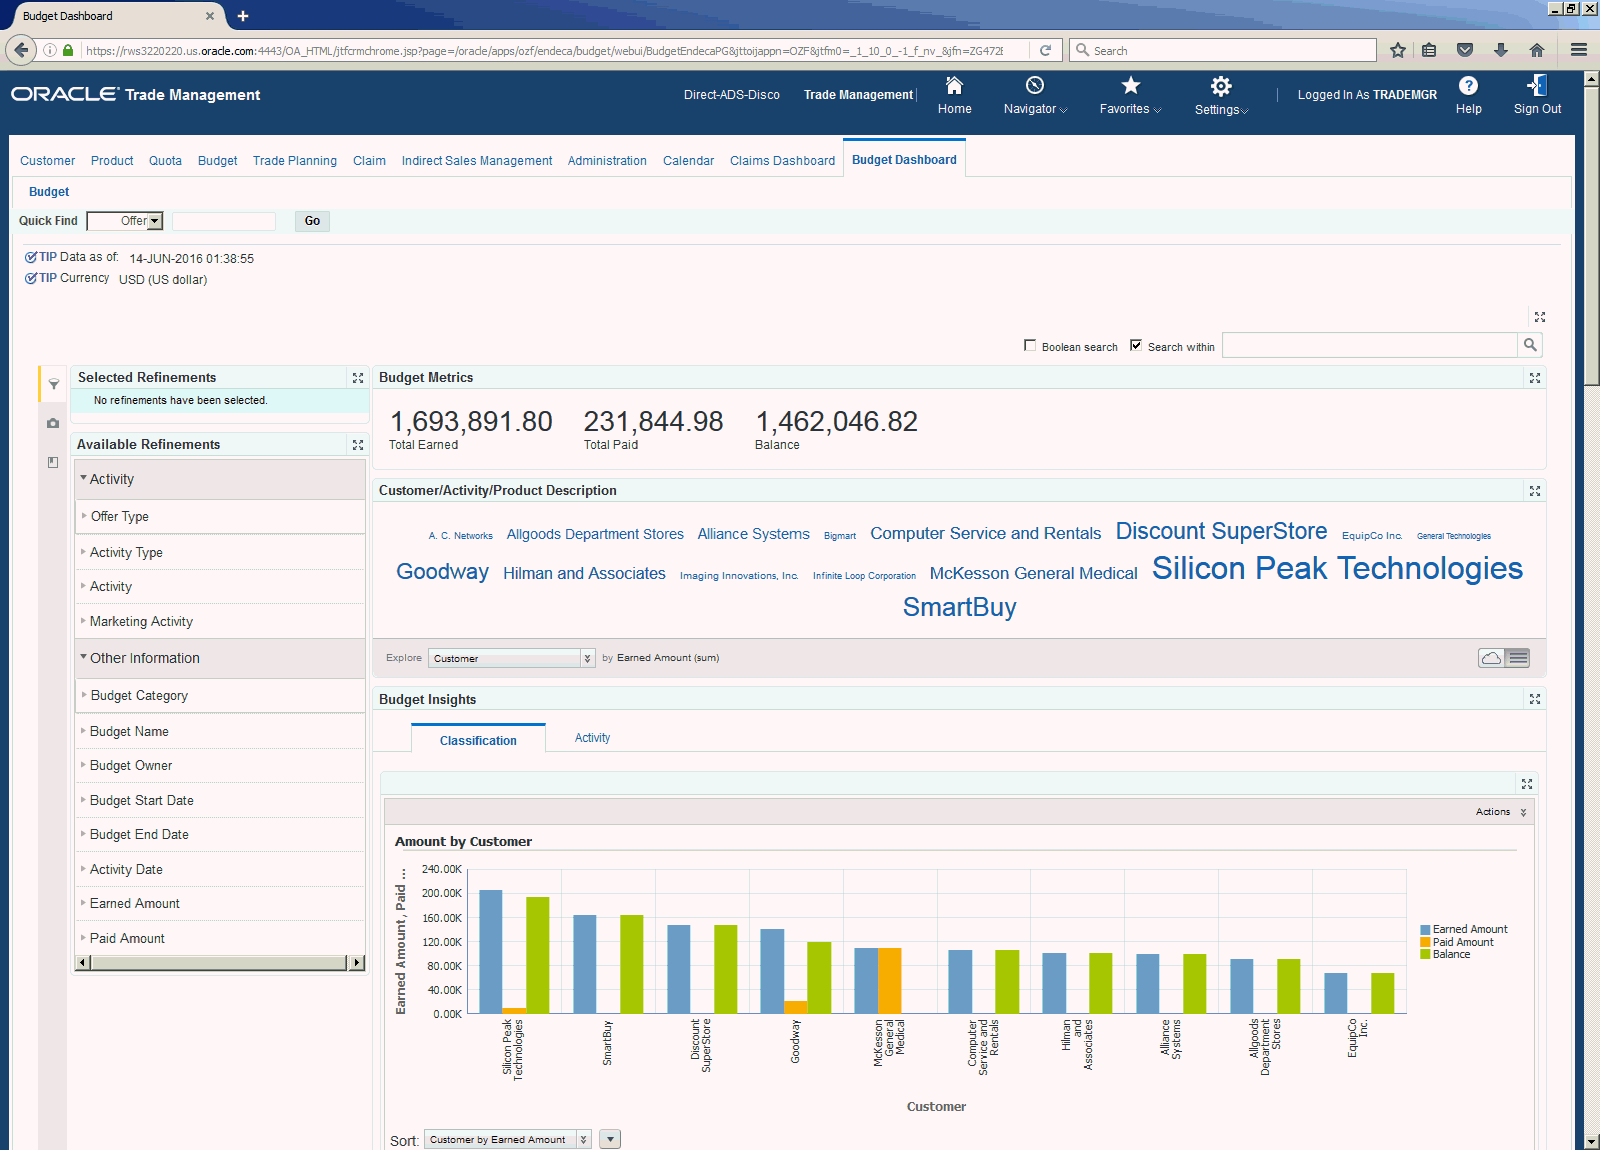
Task: Switch to the Activity insights tab
Action: click(592, 738)
